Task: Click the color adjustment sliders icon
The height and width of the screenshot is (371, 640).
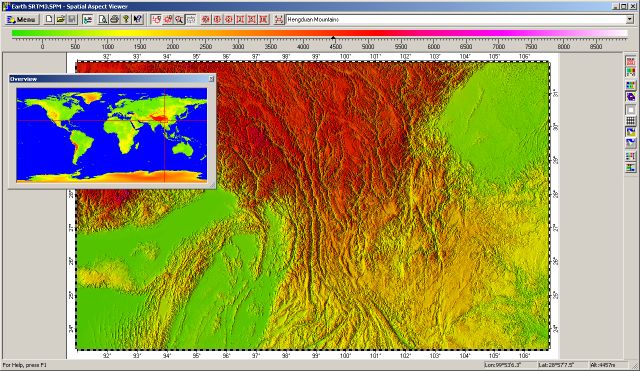Action: tap(631, 156)
